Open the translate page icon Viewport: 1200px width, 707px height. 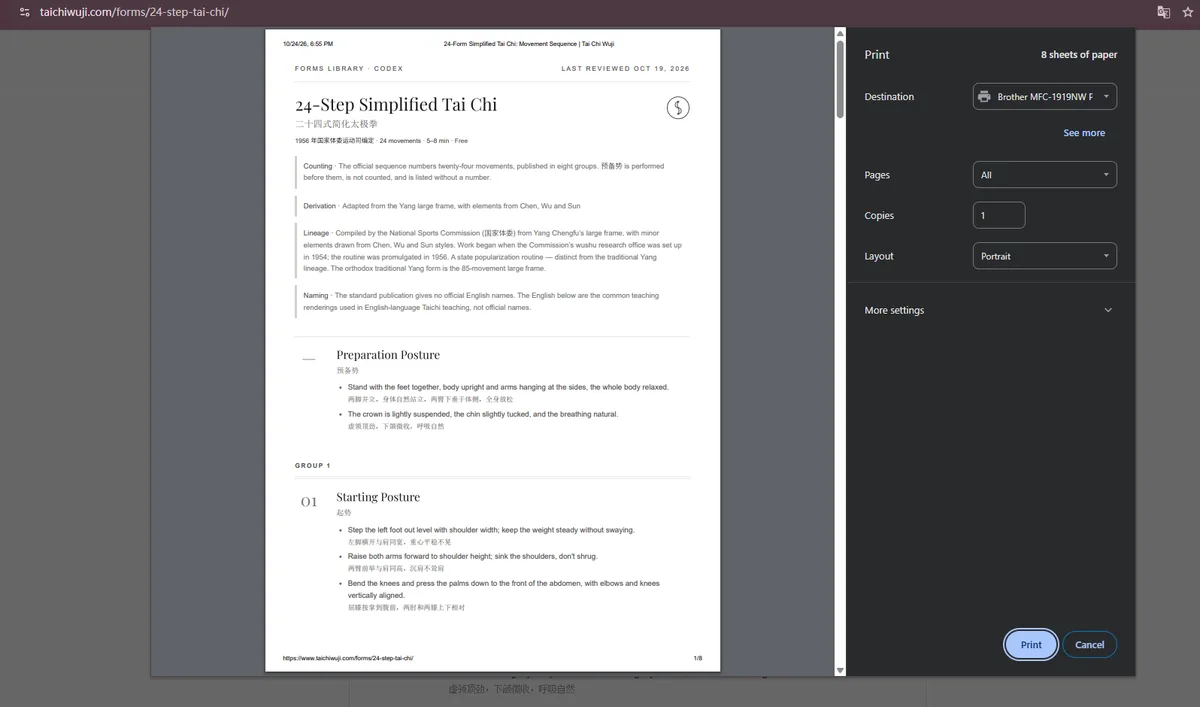tap(1164, 12)
